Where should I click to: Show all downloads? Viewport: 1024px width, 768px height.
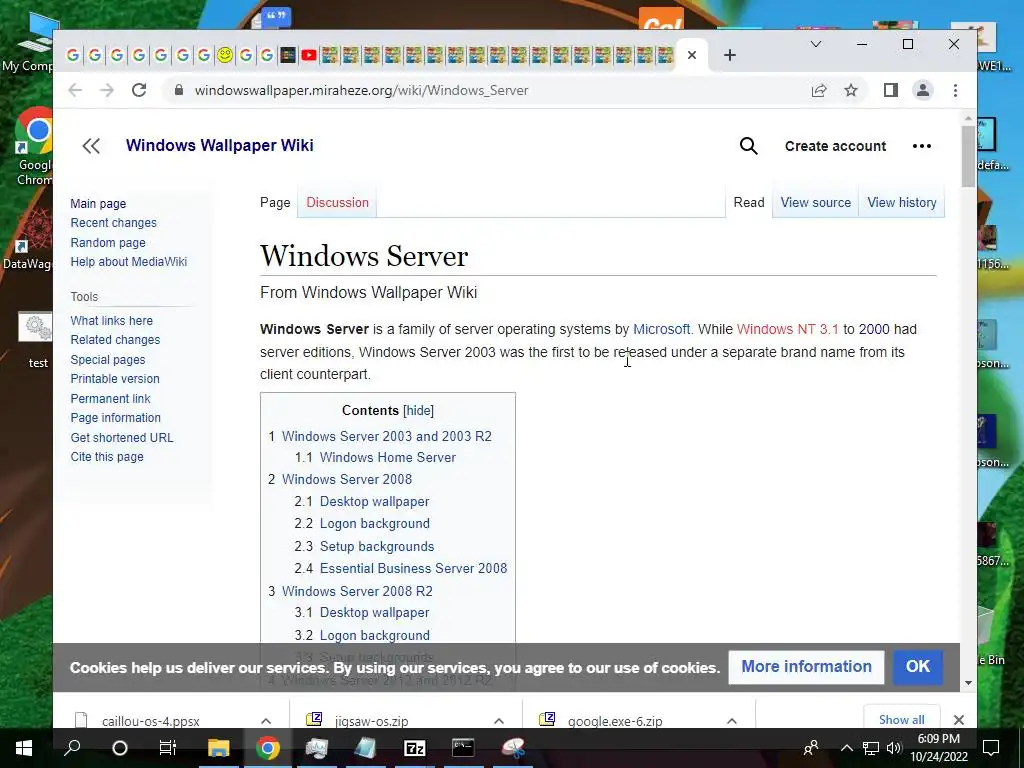tap(901, 719)
